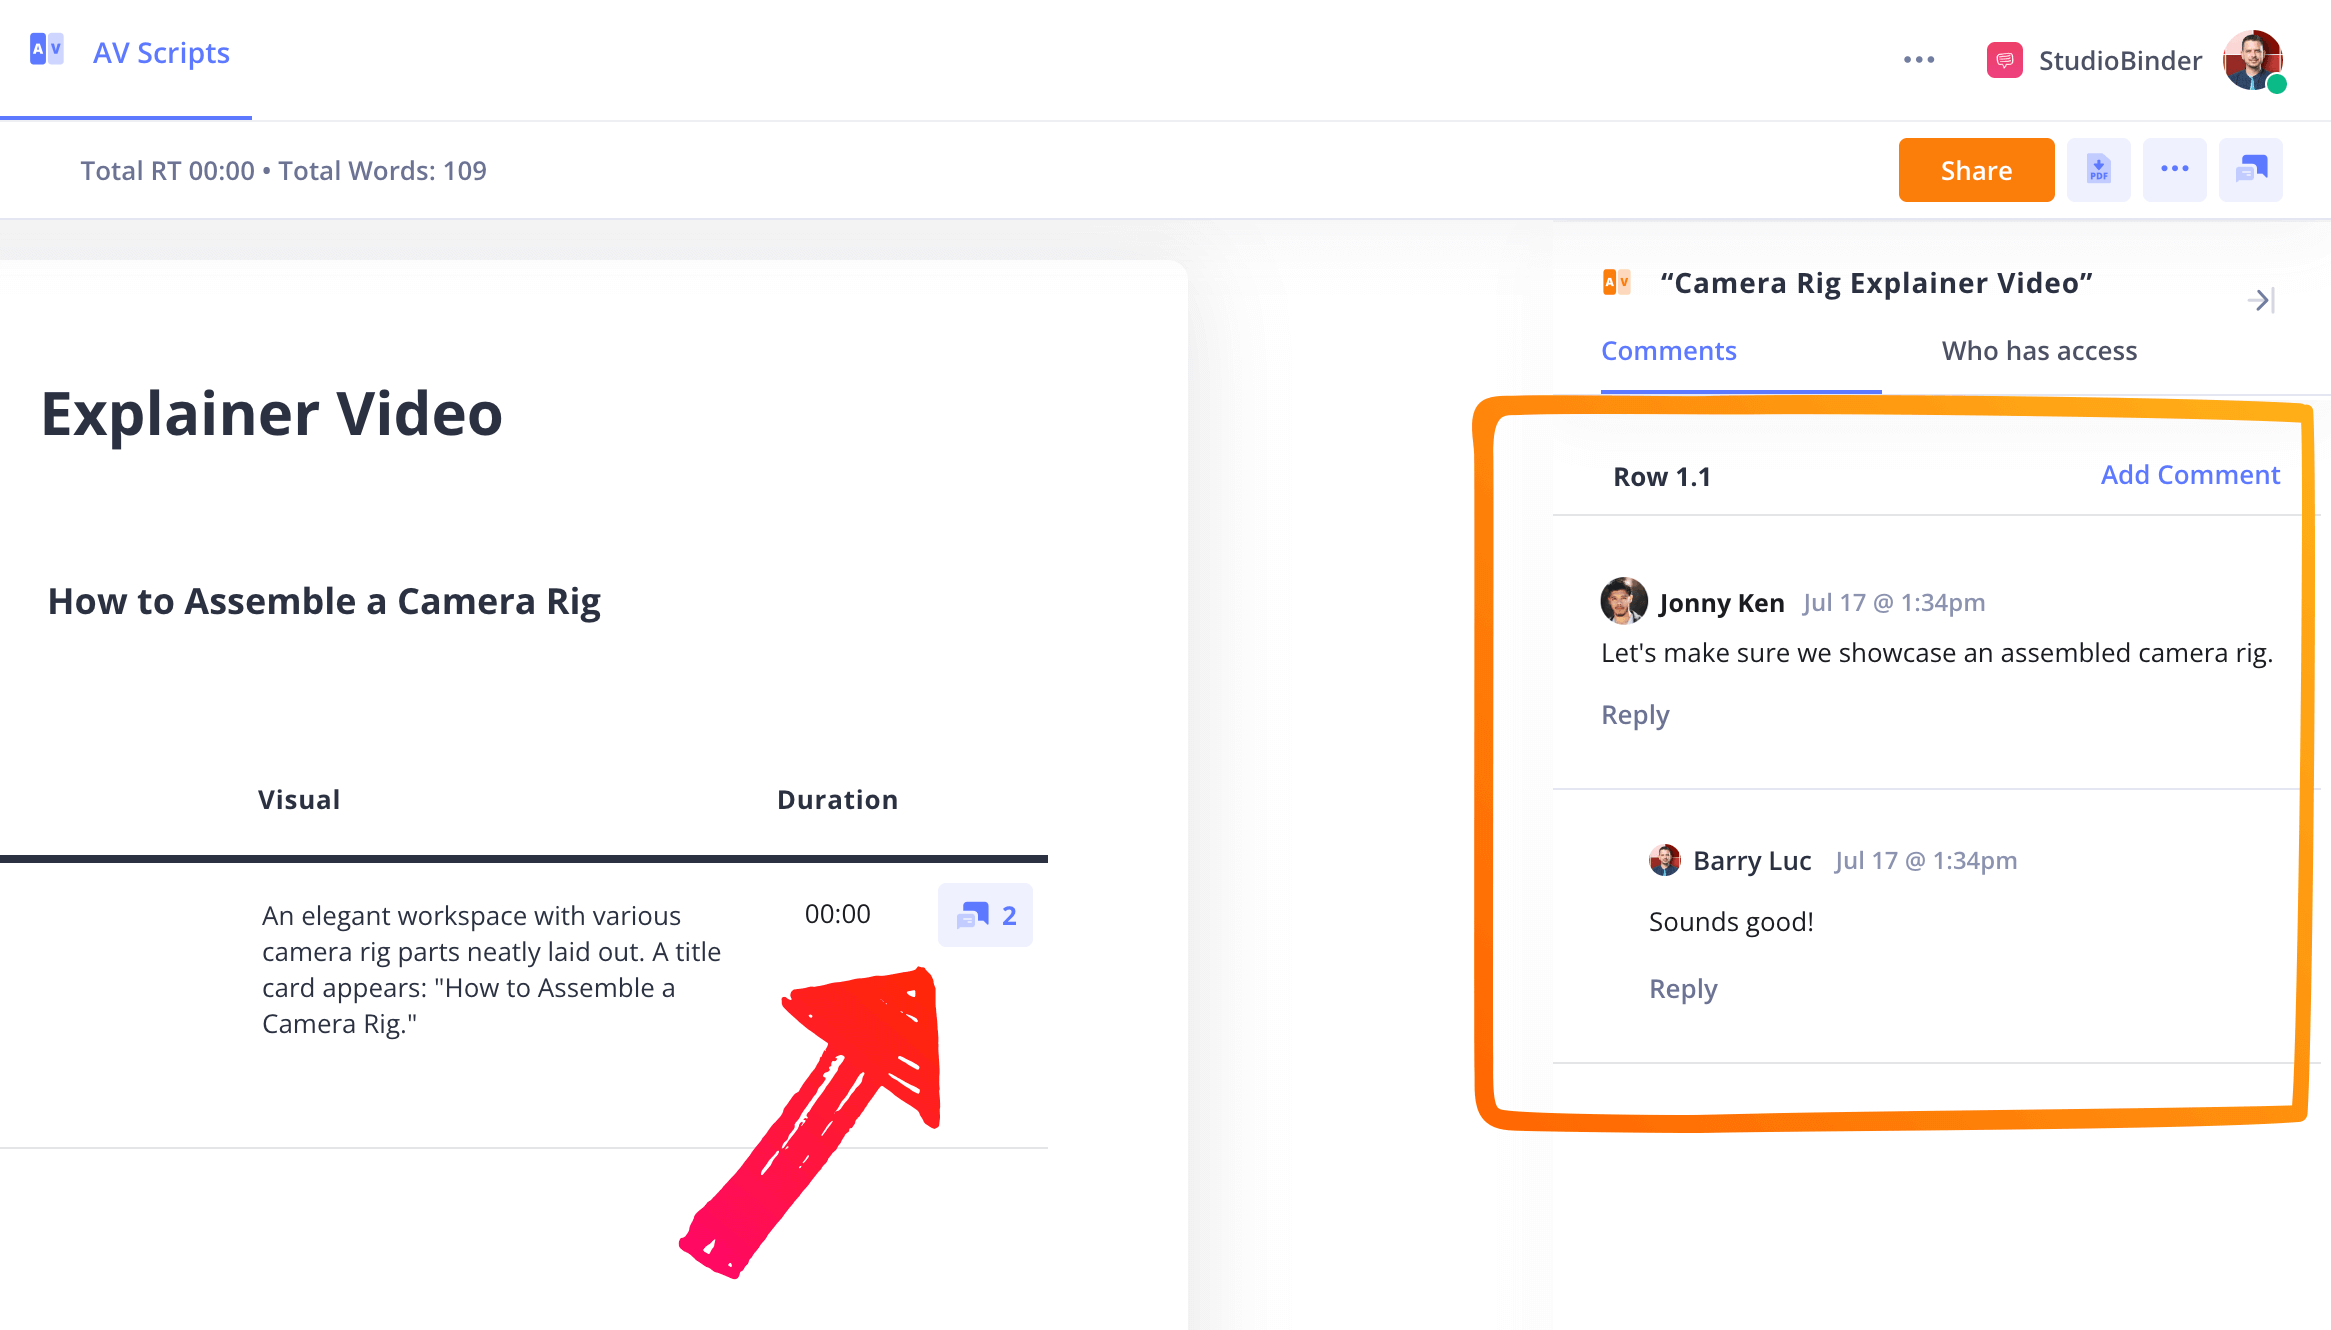The image size is (2331, 1330).
Task: Open the row comment badge showing 2
Action: tap(985, 915)
